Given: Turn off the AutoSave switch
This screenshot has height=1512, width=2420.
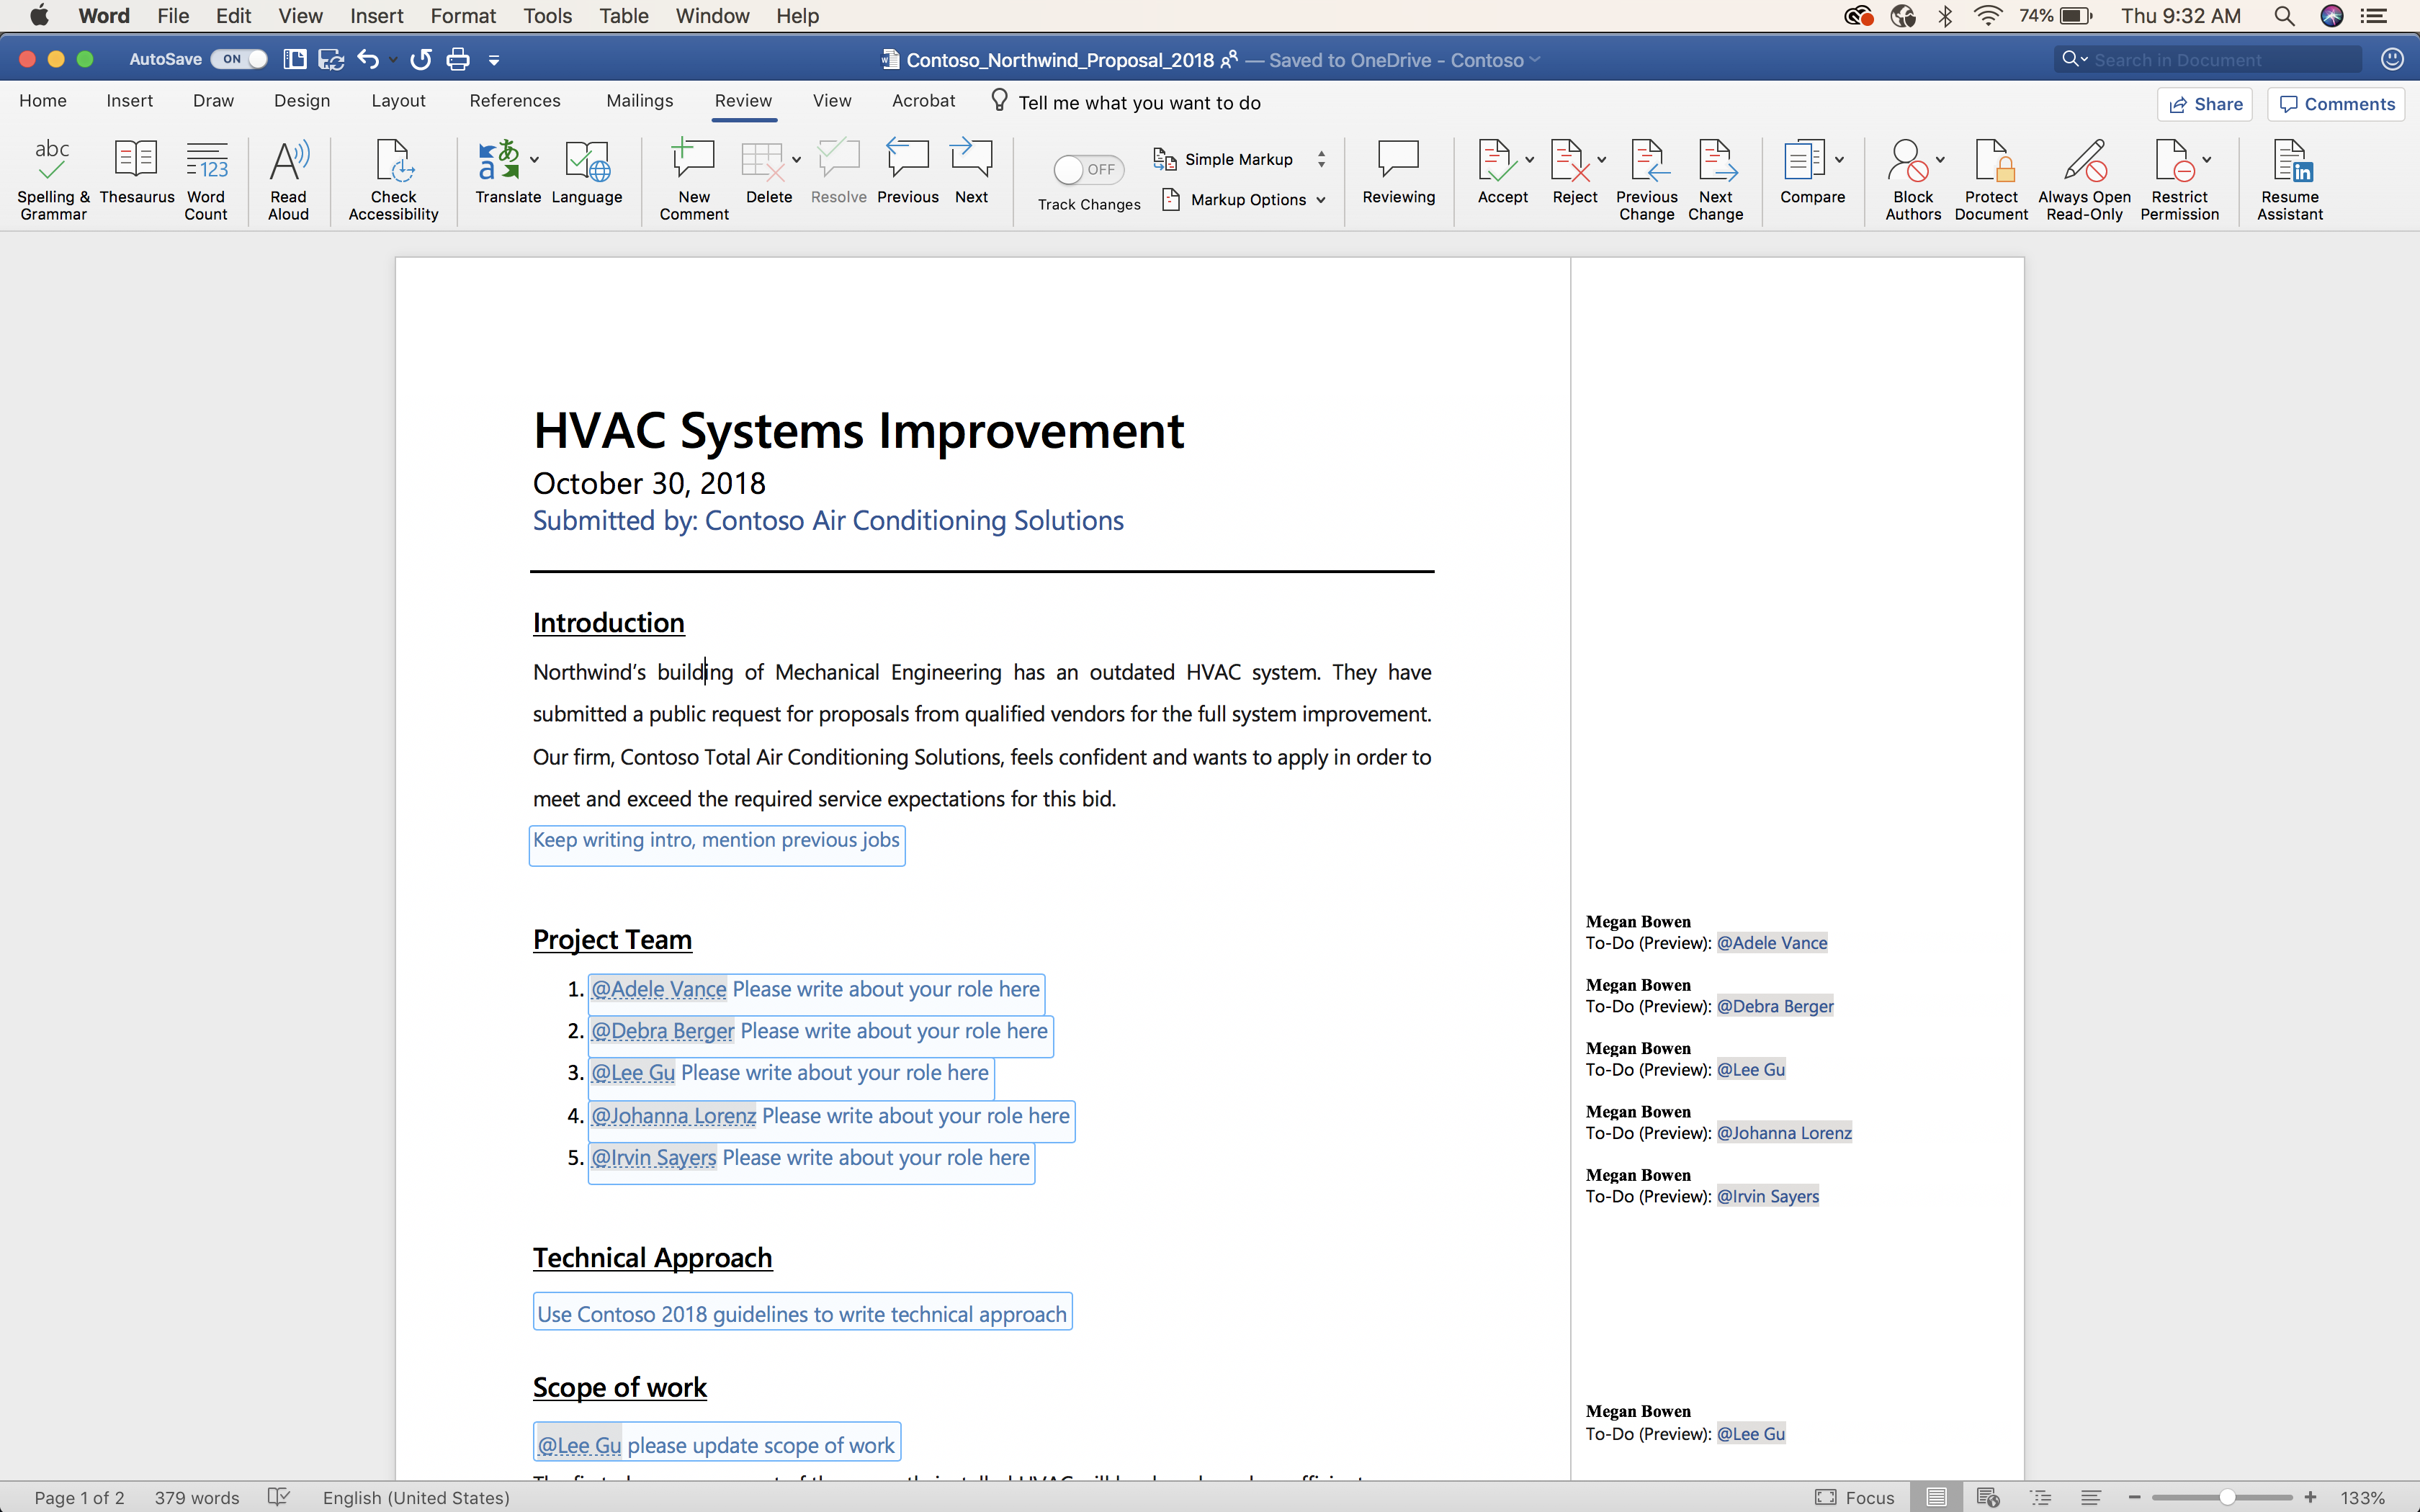Looking at the screenshot, I should click(x=239, y=59).
